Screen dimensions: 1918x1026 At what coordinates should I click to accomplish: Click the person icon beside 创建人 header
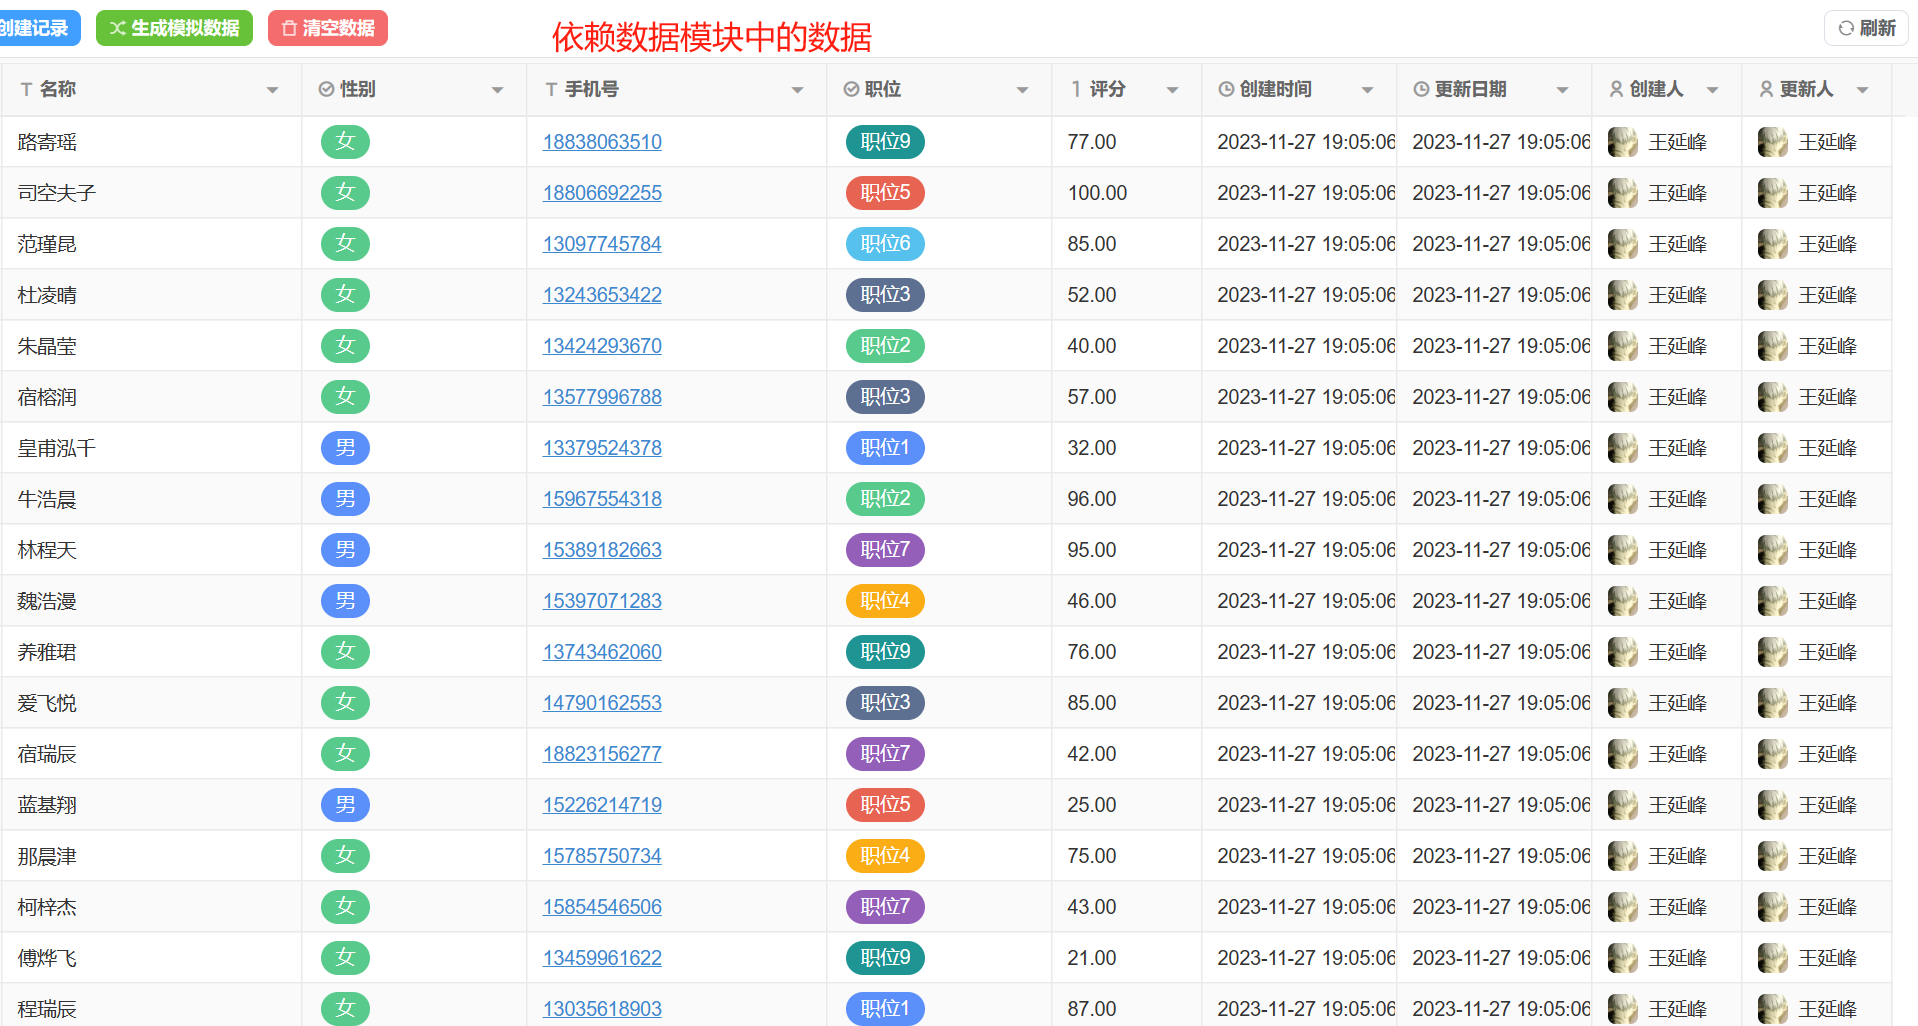[1615, 89]
